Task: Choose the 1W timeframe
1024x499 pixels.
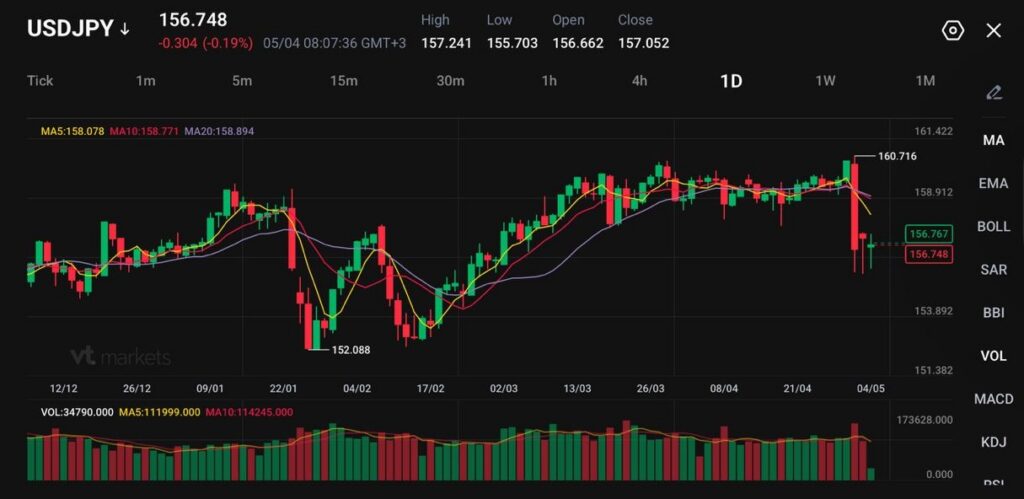Action: pos(825,81)
